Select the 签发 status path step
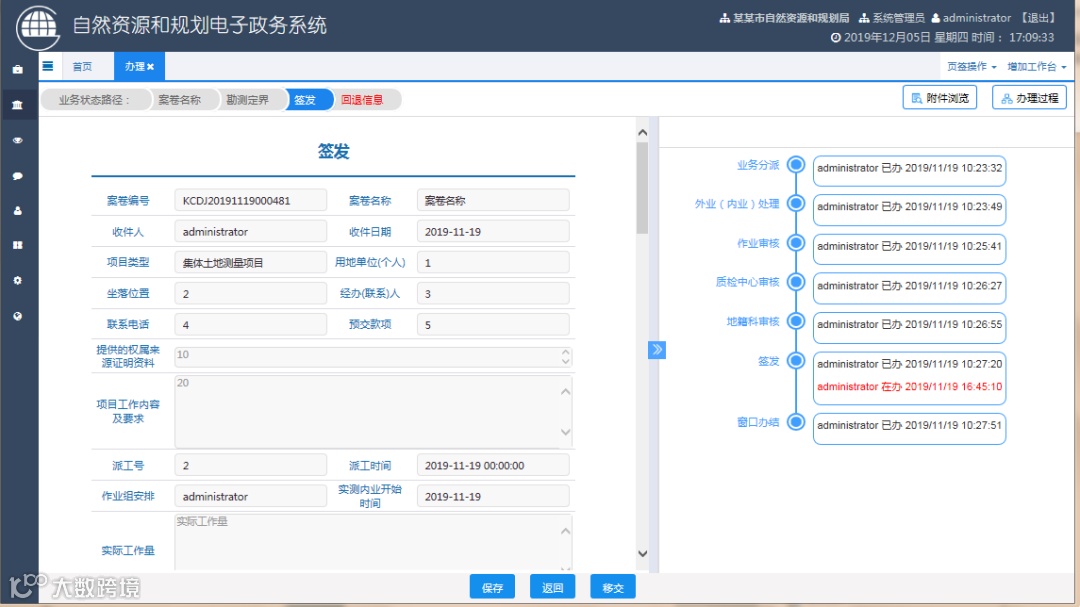The height and width of the screenshot is (607, 1080). point(305,100)
